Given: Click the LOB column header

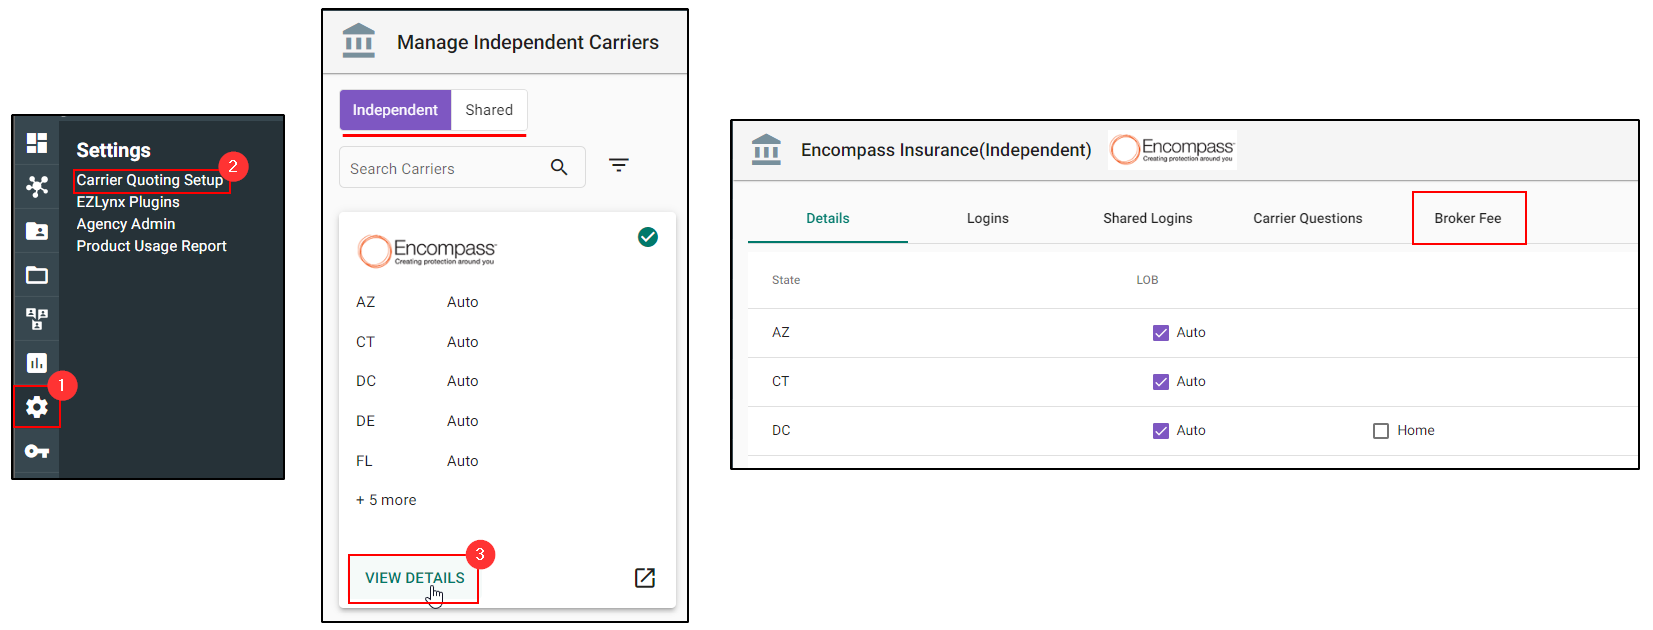Looking at the screenshot, I should click(x=1147, y=280).
